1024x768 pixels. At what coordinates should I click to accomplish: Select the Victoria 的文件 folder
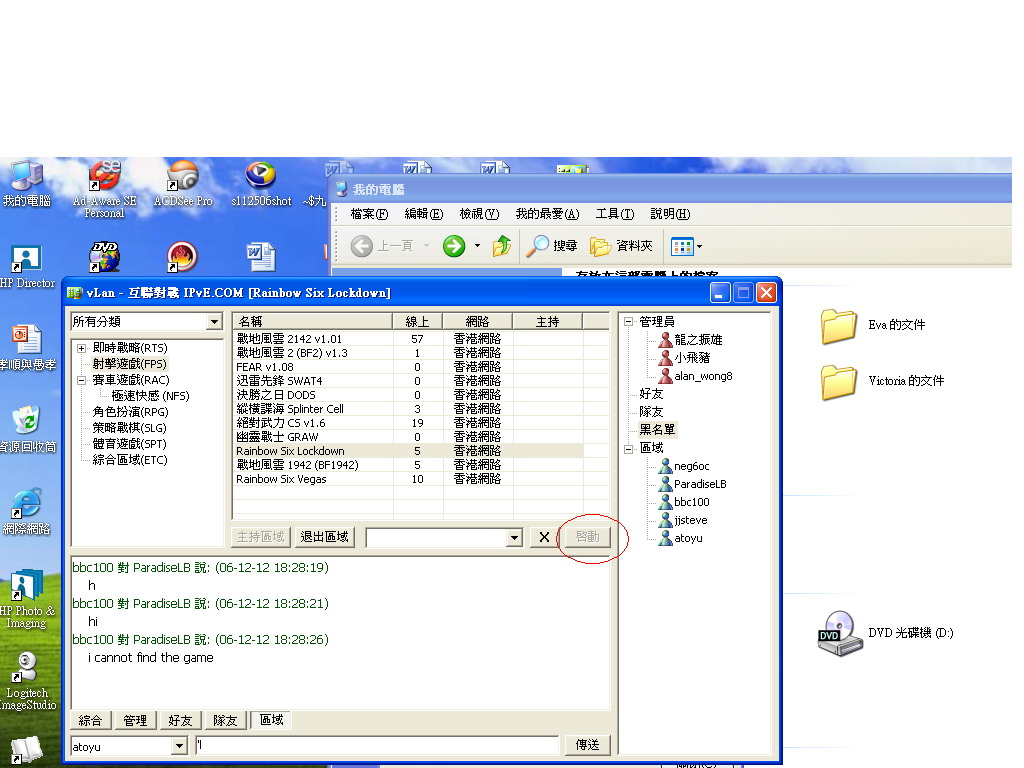(882, 381)
